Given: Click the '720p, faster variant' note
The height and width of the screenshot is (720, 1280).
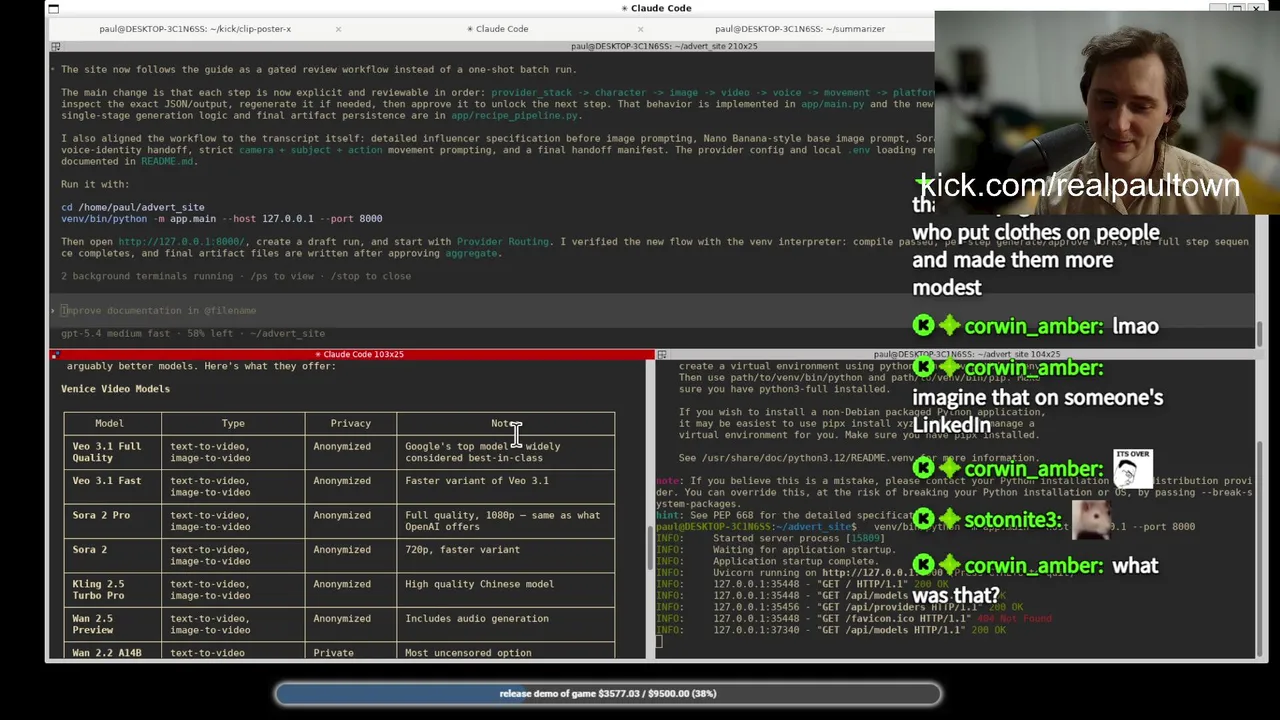Looking at the screenshot, I should [462, 550].
